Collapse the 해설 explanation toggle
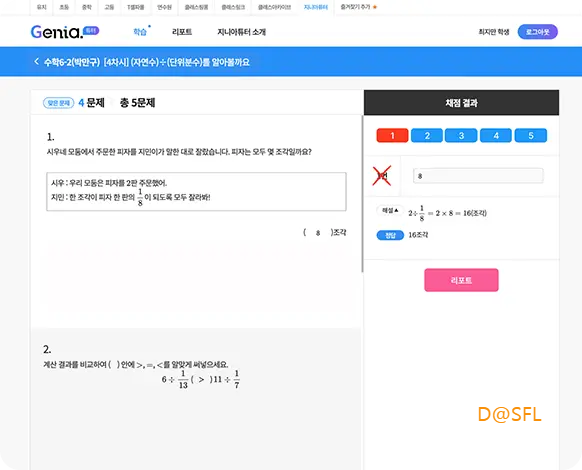This screenshot has width=582, height=470. point(390,210)
